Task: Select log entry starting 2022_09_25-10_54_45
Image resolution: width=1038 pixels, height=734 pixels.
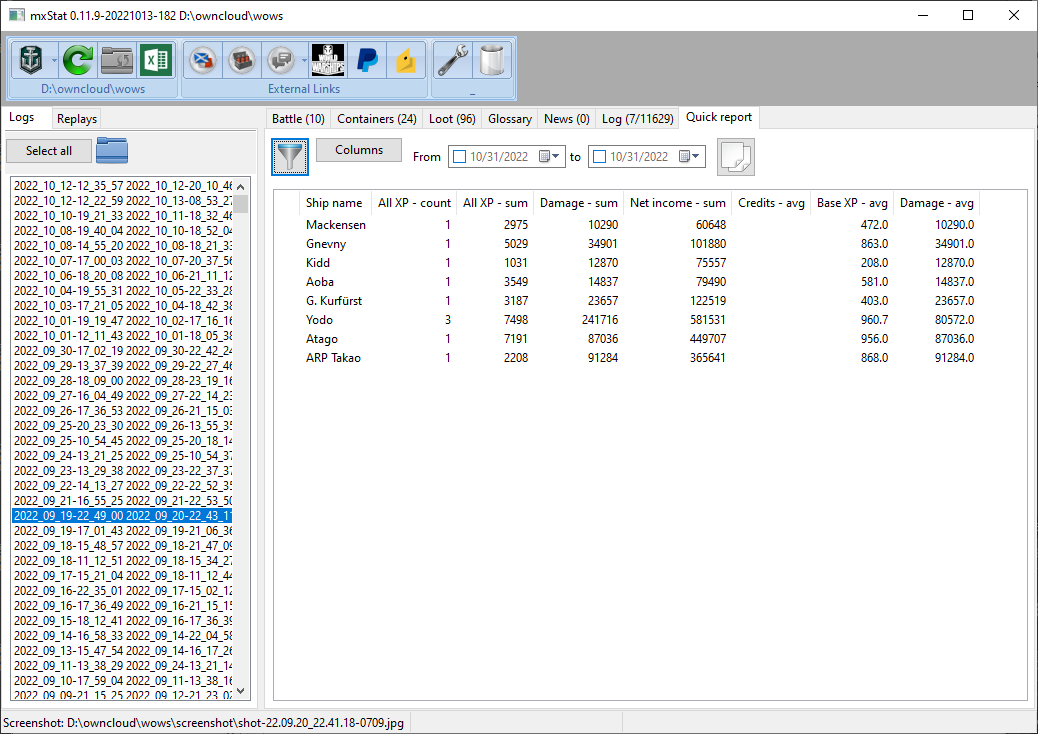Action: (x=122, y=441)
